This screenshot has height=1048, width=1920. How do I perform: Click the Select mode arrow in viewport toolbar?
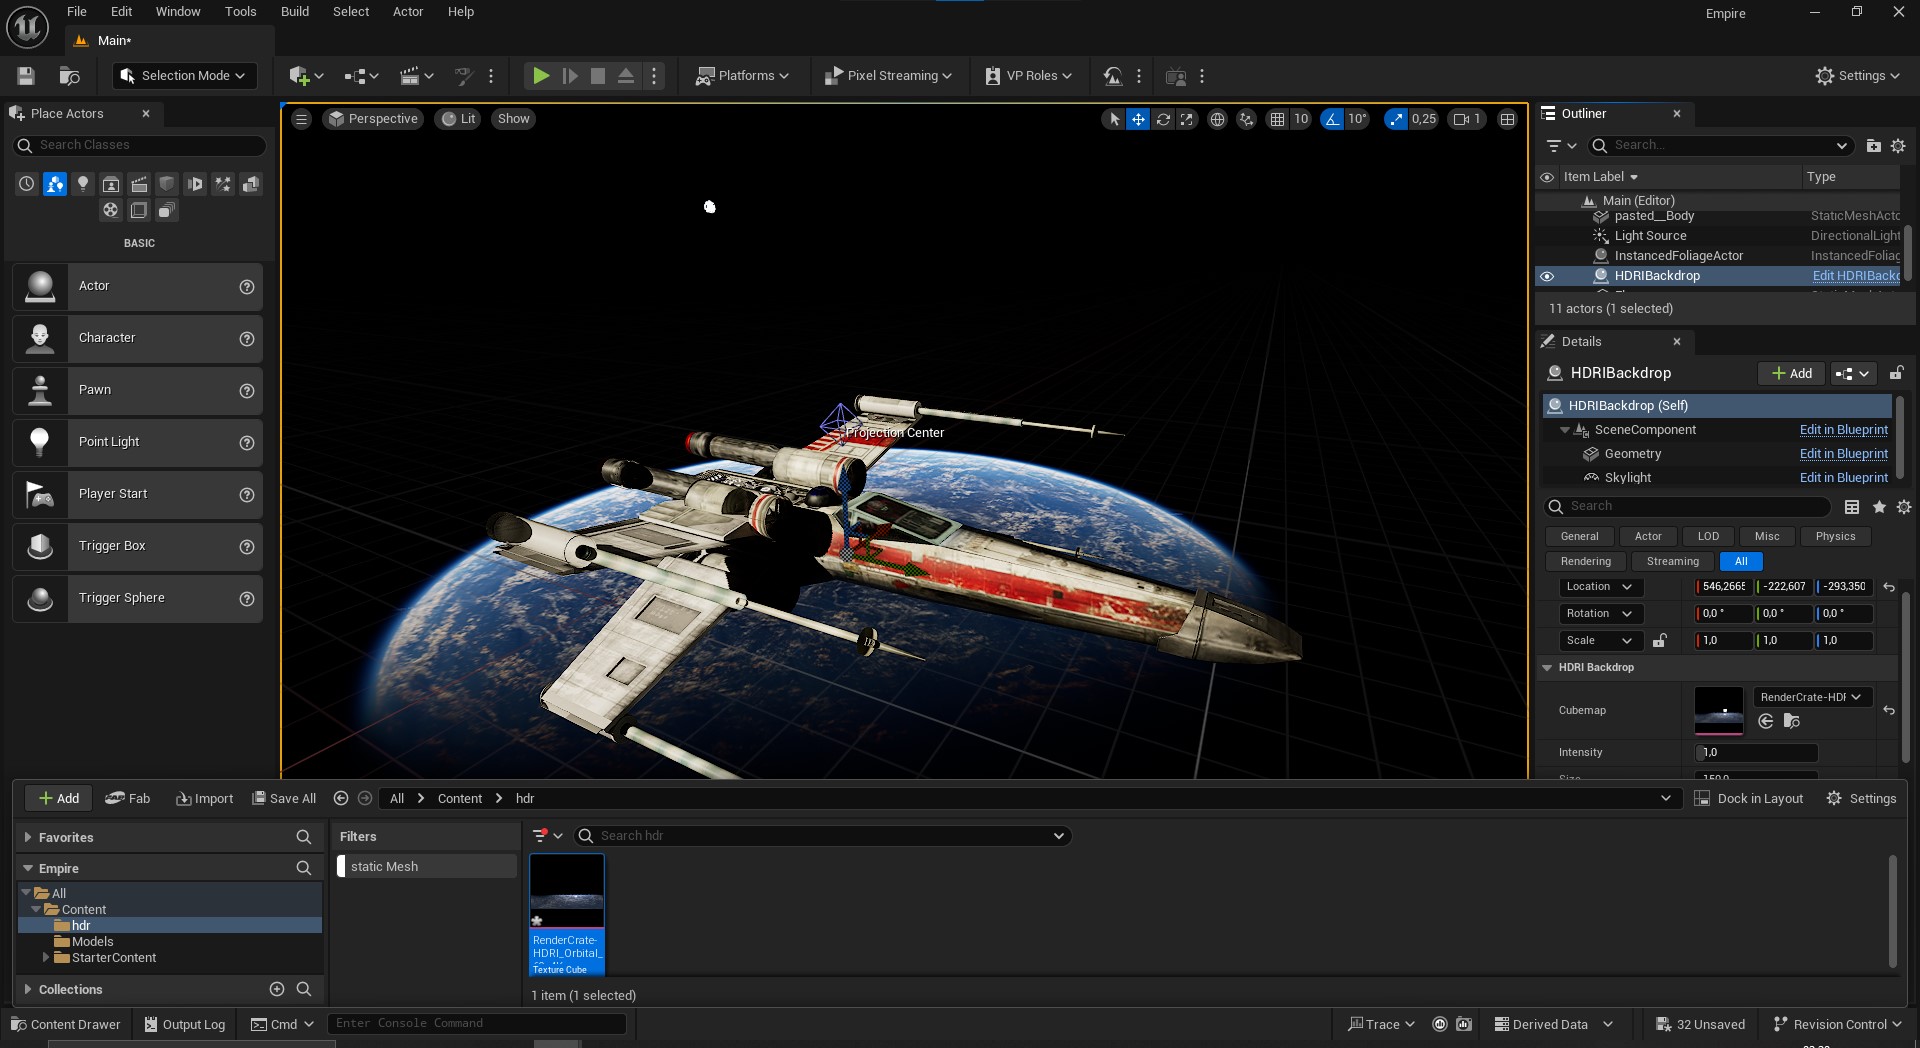[1114, 119]
